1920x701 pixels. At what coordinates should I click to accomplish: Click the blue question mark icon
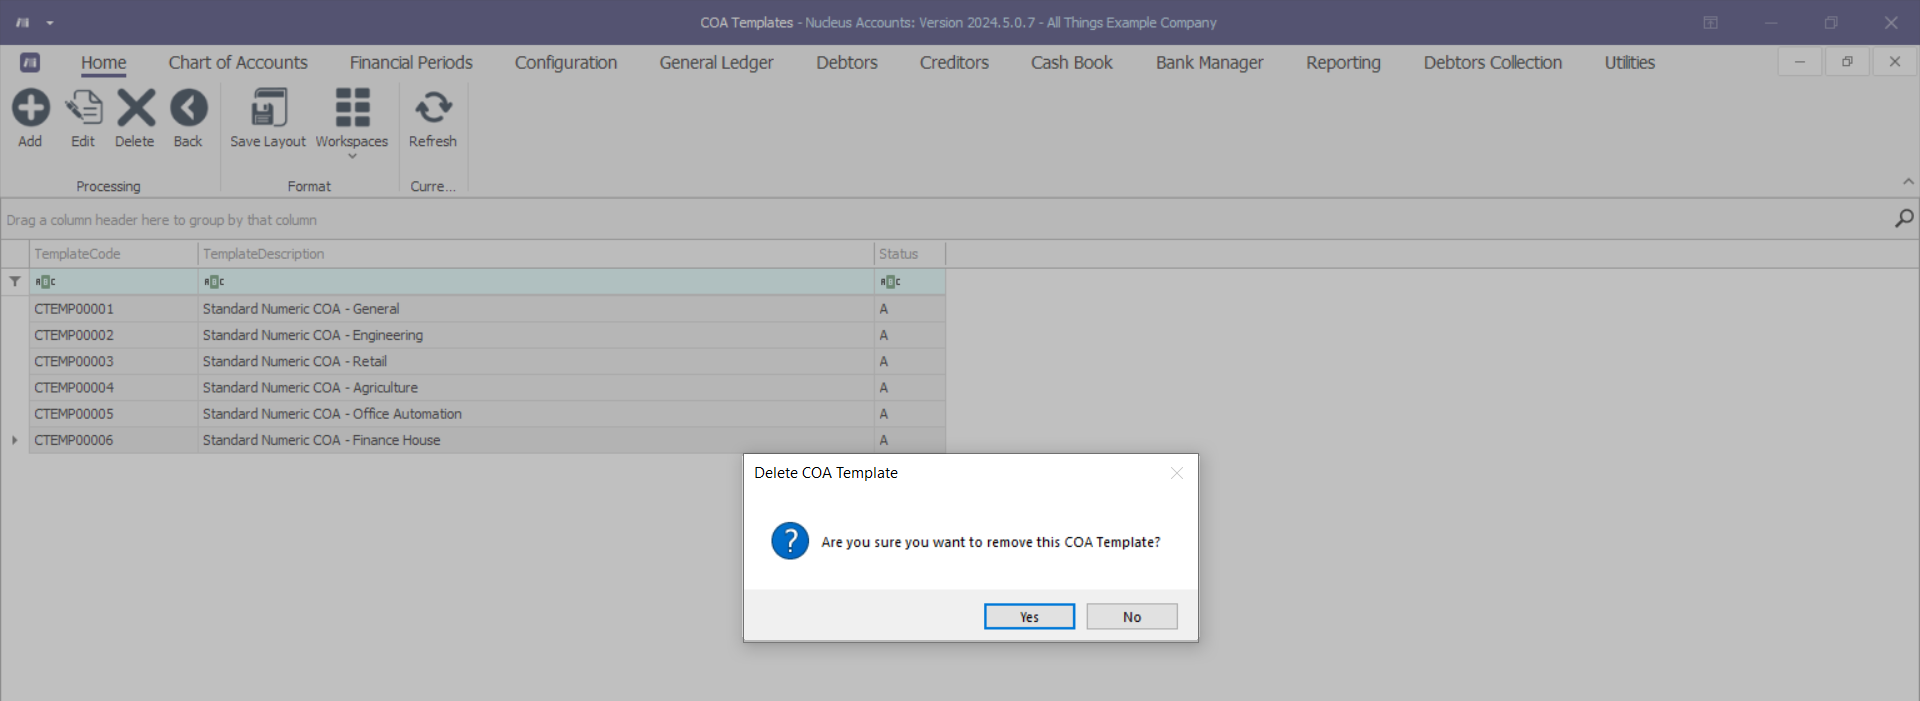click(x=790, y=541)
